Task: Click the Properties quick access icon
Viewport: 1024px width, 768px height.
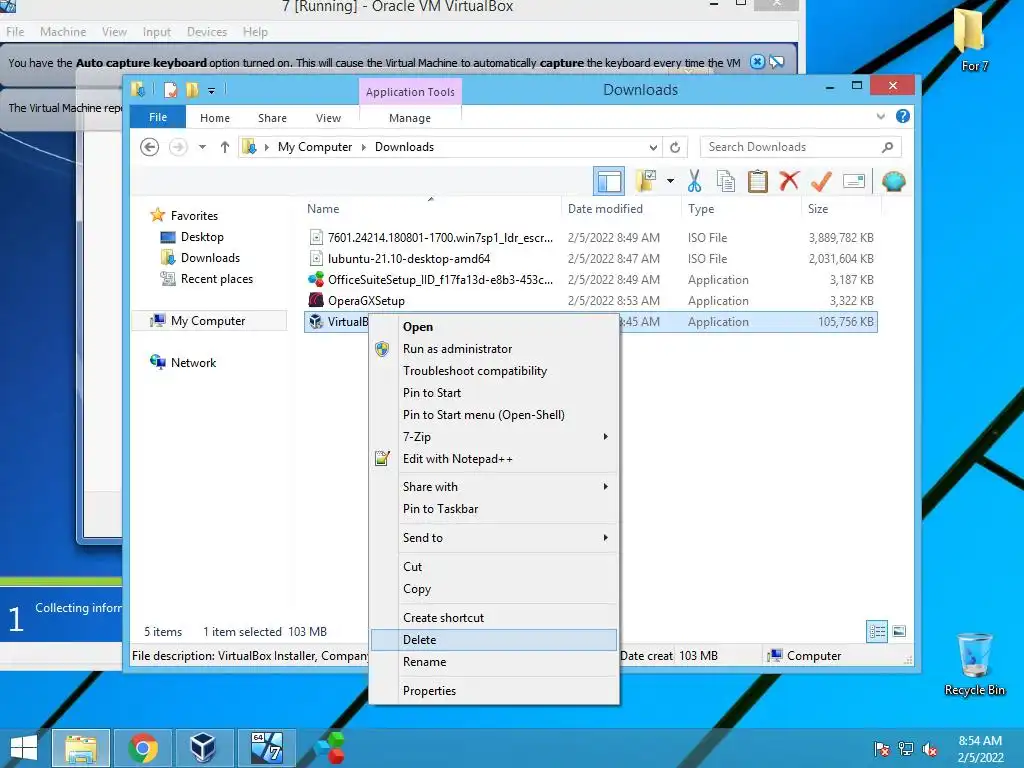Action: (x=170, y=89)
